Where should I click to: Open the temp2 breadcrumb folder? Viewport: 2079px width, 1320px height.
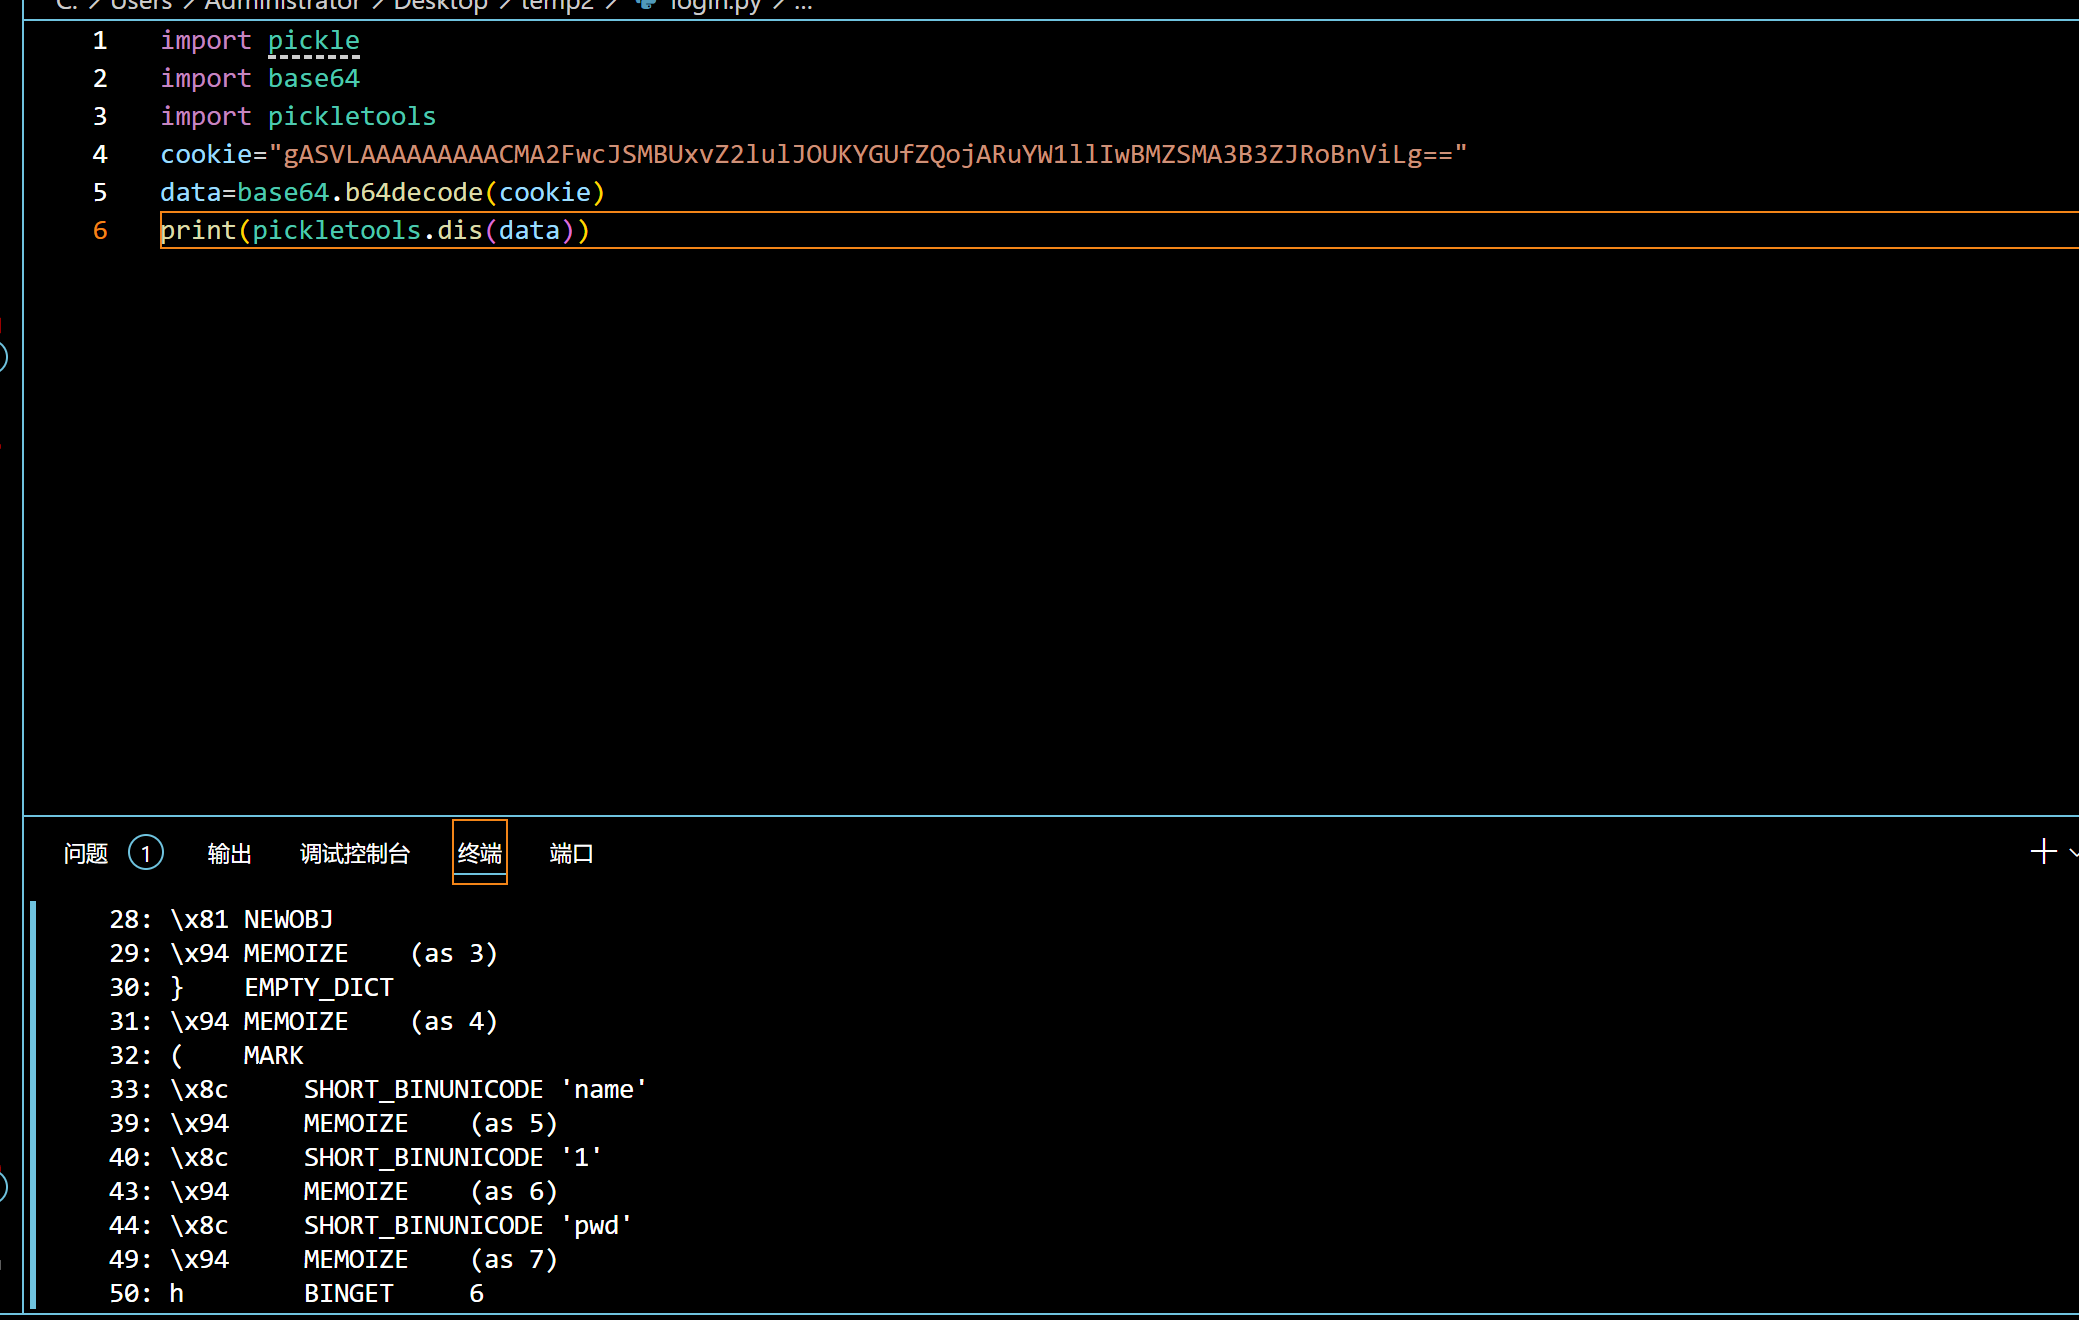click(x=557, y=5)
